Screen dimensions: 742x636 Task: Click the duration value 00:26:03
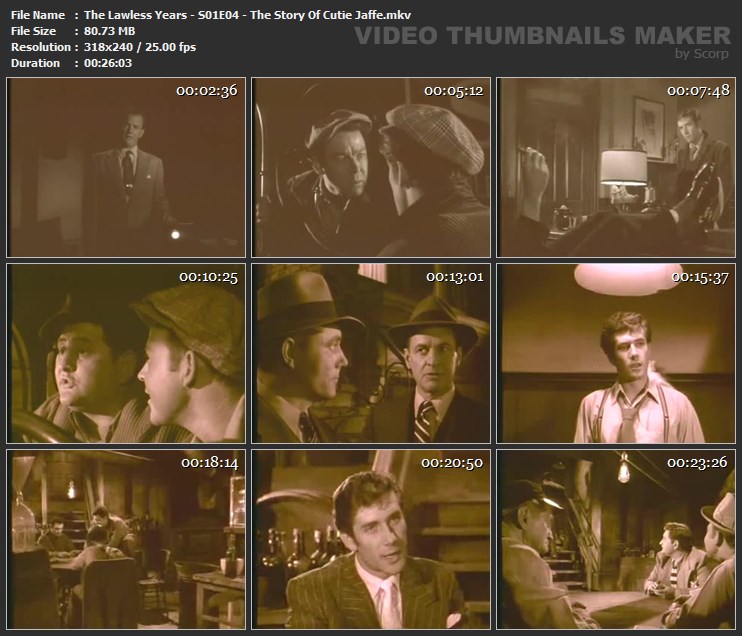108,63
